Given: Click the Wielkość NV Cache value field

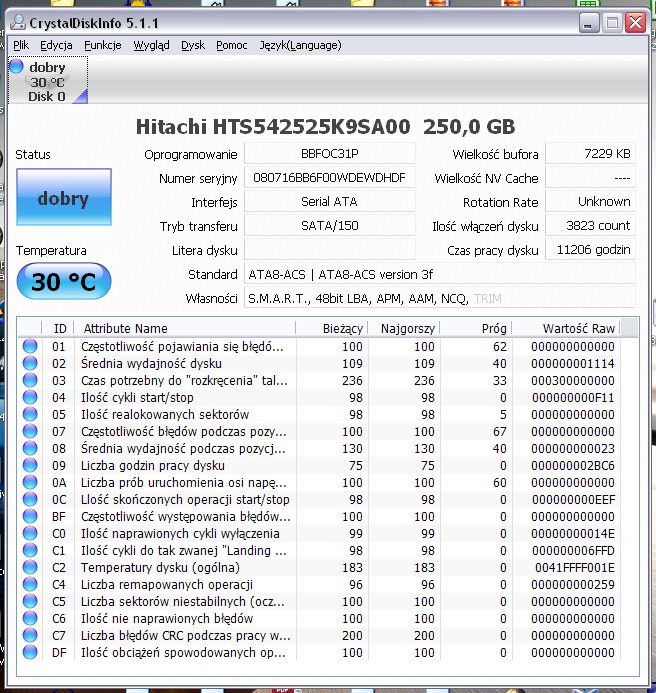Looking at the screenshot, I should 591,178.
